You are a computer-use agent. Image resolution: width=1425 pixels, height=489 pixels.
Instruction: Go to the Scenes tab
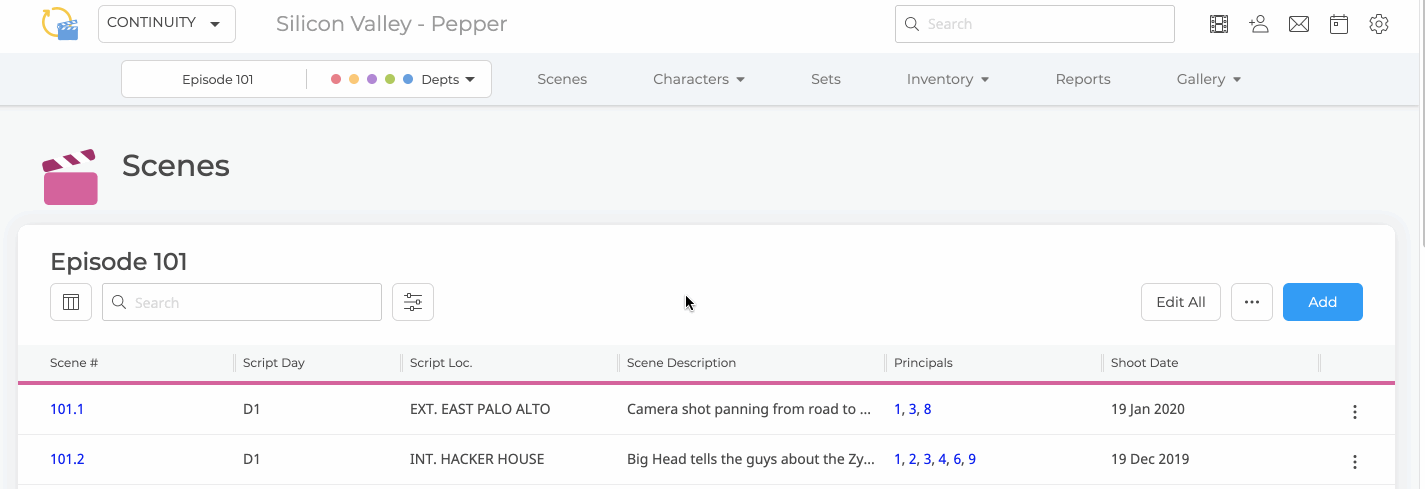click(x=562, y=79)
